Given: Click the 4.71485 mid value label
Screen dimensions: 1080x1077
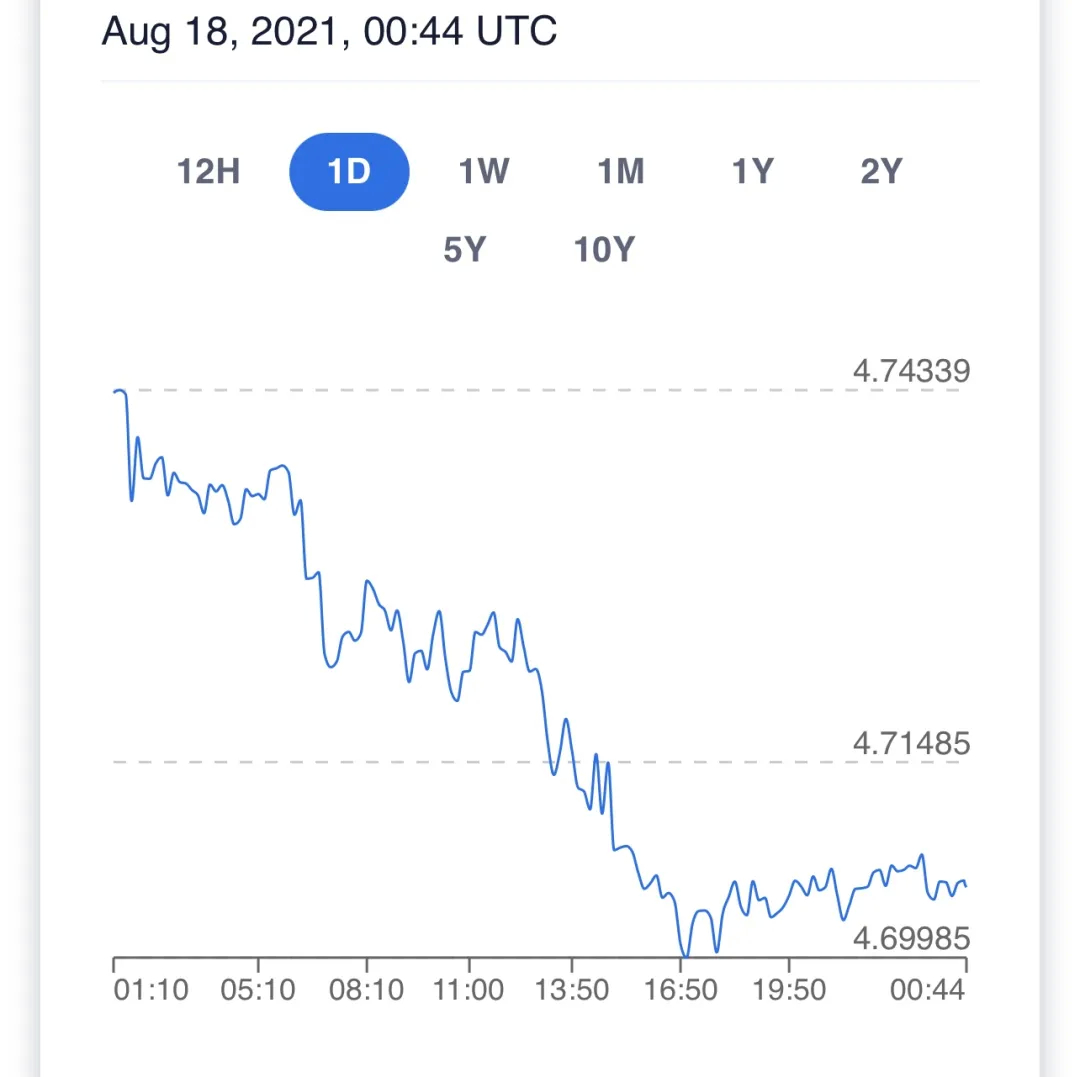Looking at the screenshot, I should coord(911,744).
